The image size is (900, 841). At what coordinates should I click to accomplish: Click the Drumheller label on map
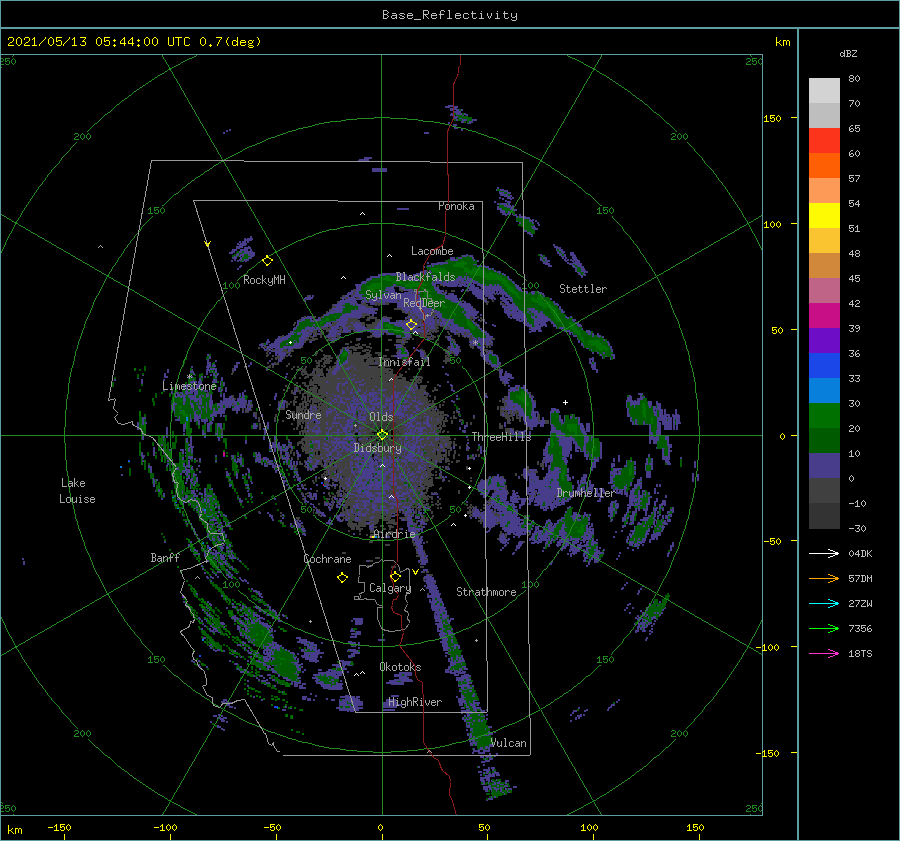click(x=585, y=493)
